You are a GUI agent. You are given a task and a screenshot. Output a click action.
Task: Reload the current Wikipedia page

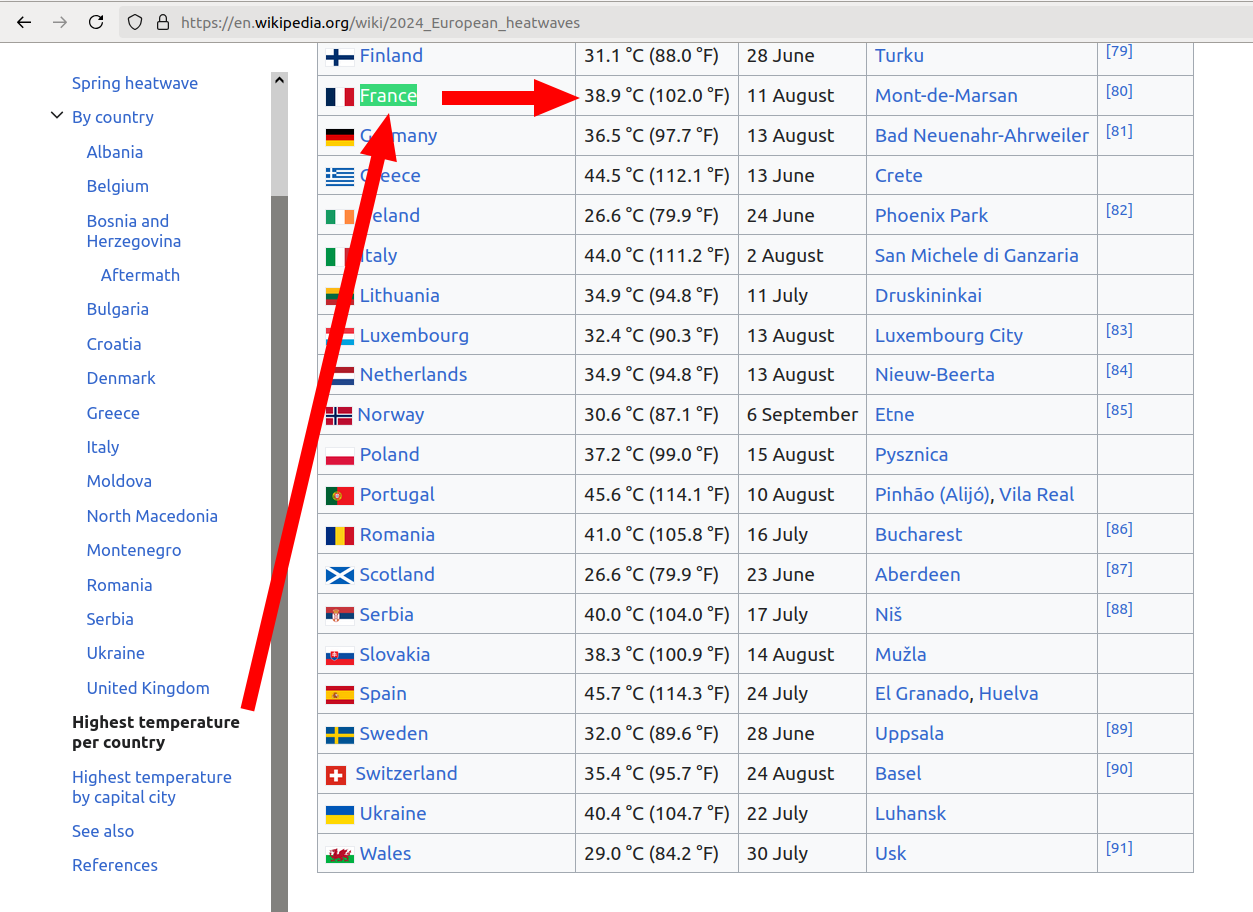96,22
